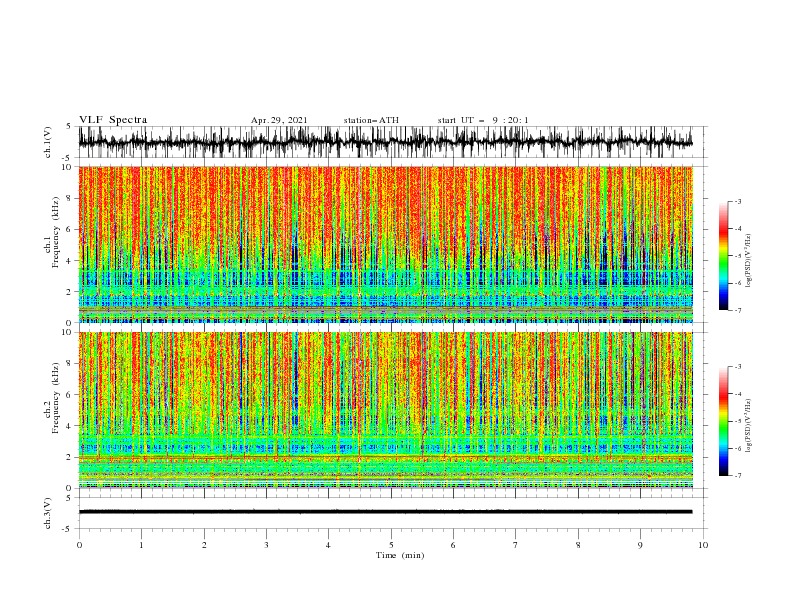Select the "ch.1 Frequency (kHz)" axis label
The width and height of the screenshot is (792, 612).
coord(52,233)
